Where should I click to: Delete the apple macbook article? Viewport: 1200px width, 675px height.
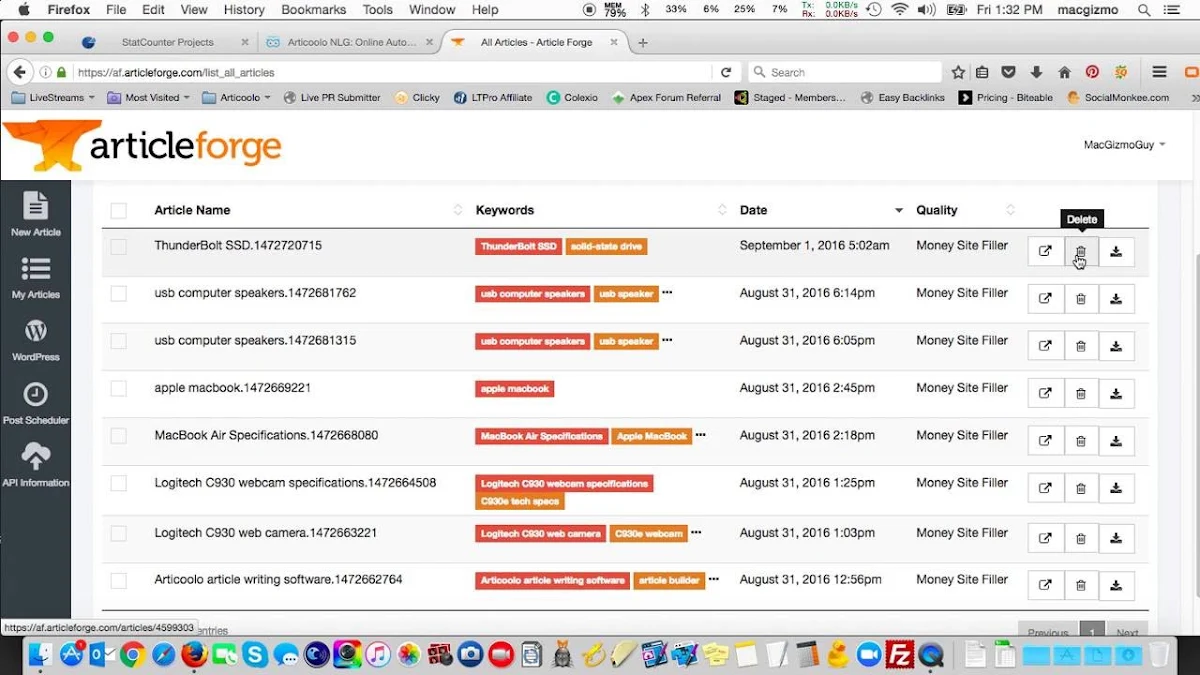1081,394
